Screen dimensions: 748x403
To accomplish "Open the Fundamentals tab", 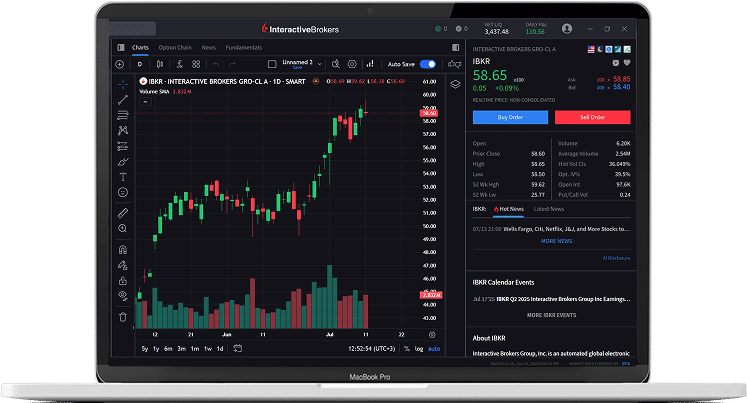I will pos(244,47).
